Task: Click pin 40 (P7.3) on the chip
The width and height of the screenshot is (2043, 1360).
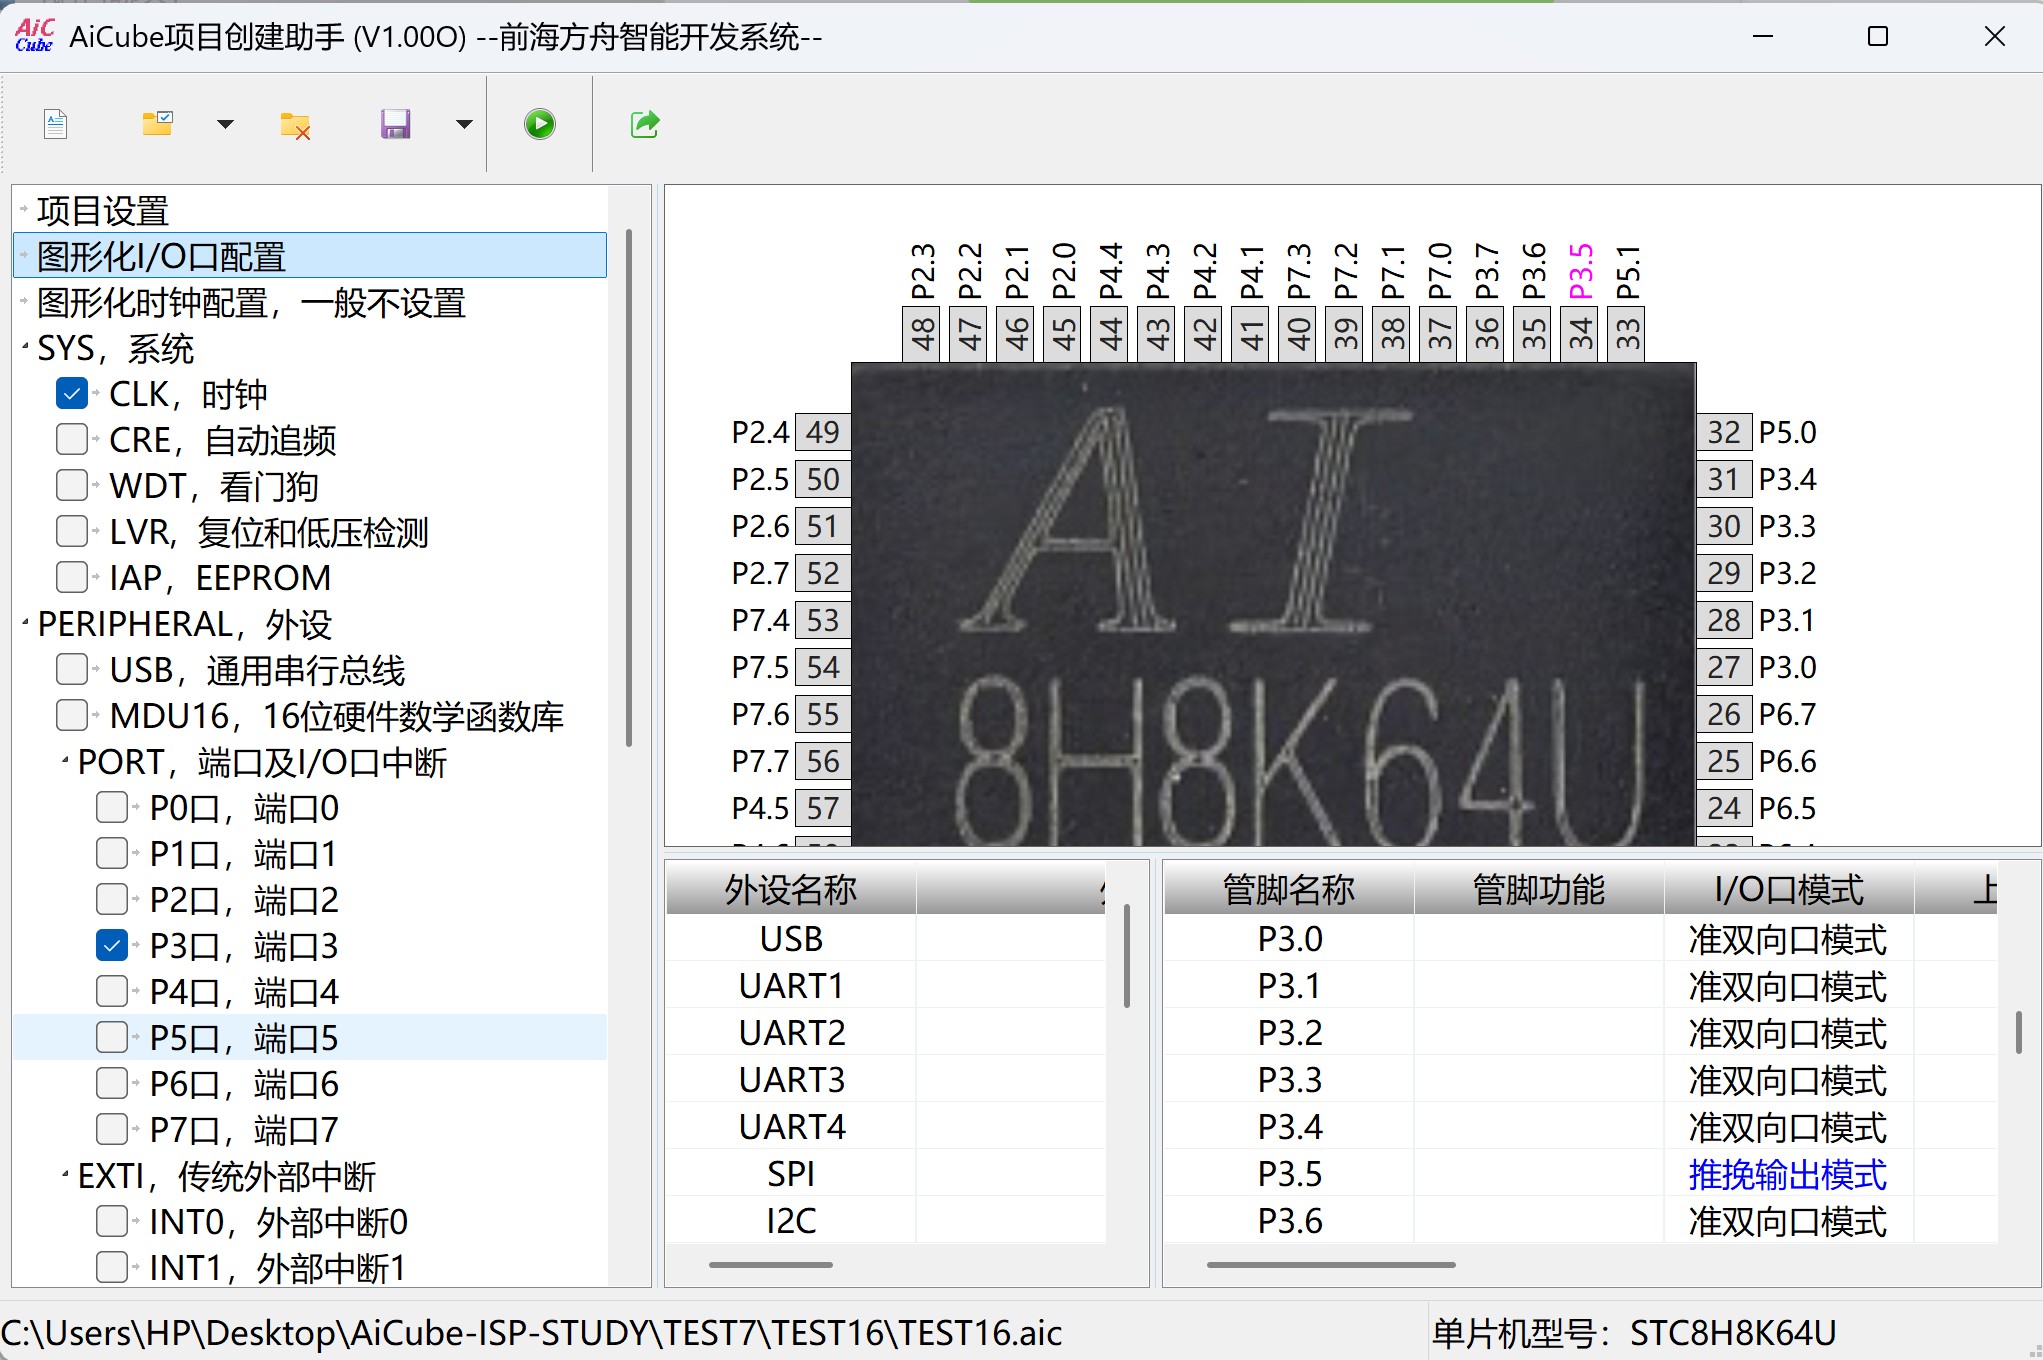Action: (x=1298, y=333)
